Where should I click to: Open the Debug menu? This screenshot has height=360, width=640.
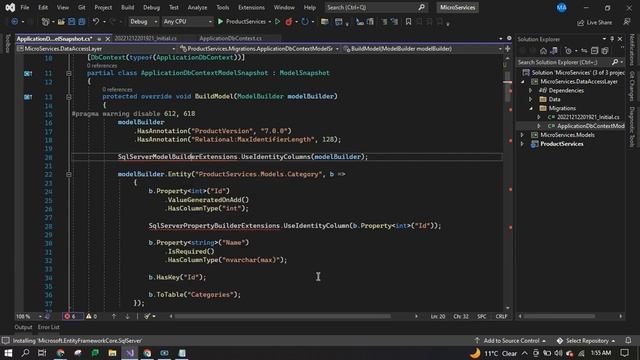click(x=151, y=7)
